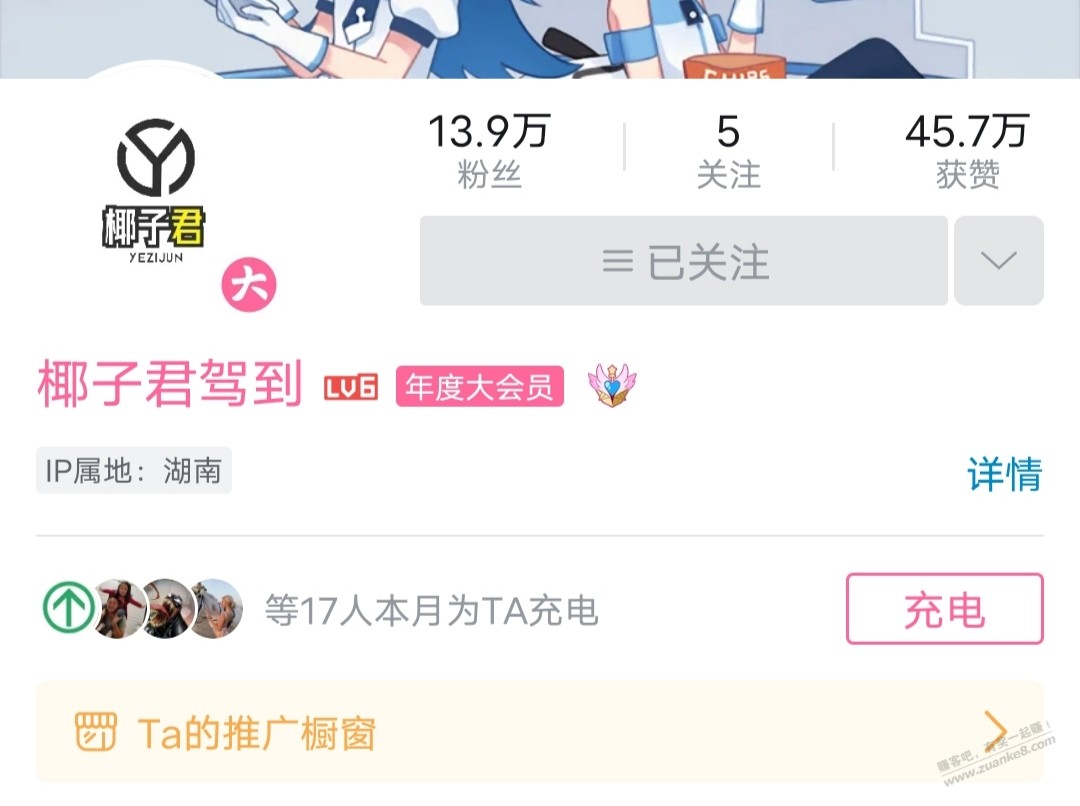Tap the pink 大 member badge on the avatar
This screenshot has width=1080, height=806.
pyautogui.click(x=249, y=285)
